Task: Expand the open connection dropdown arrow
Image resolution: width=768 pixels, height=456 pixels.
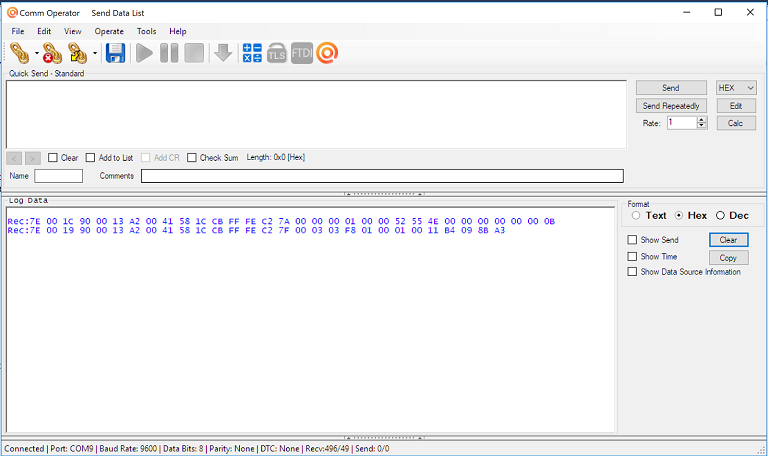Action: click(x=37, y=53)
